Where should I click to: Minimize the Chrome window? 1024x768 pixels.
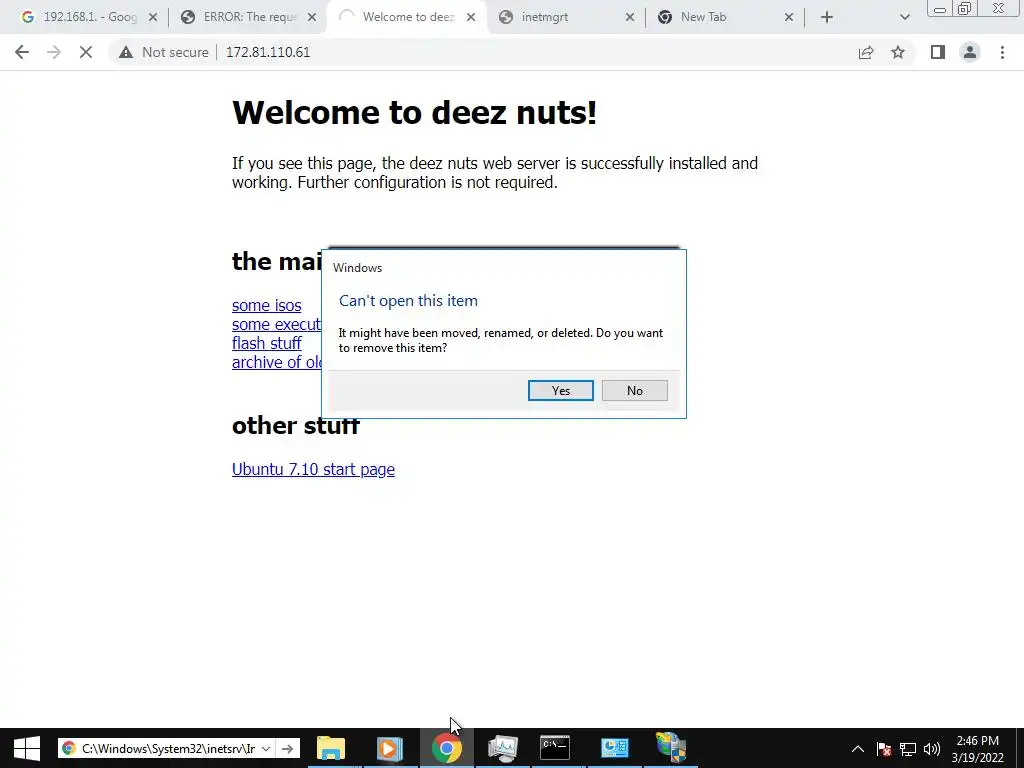tap(940, 8)
